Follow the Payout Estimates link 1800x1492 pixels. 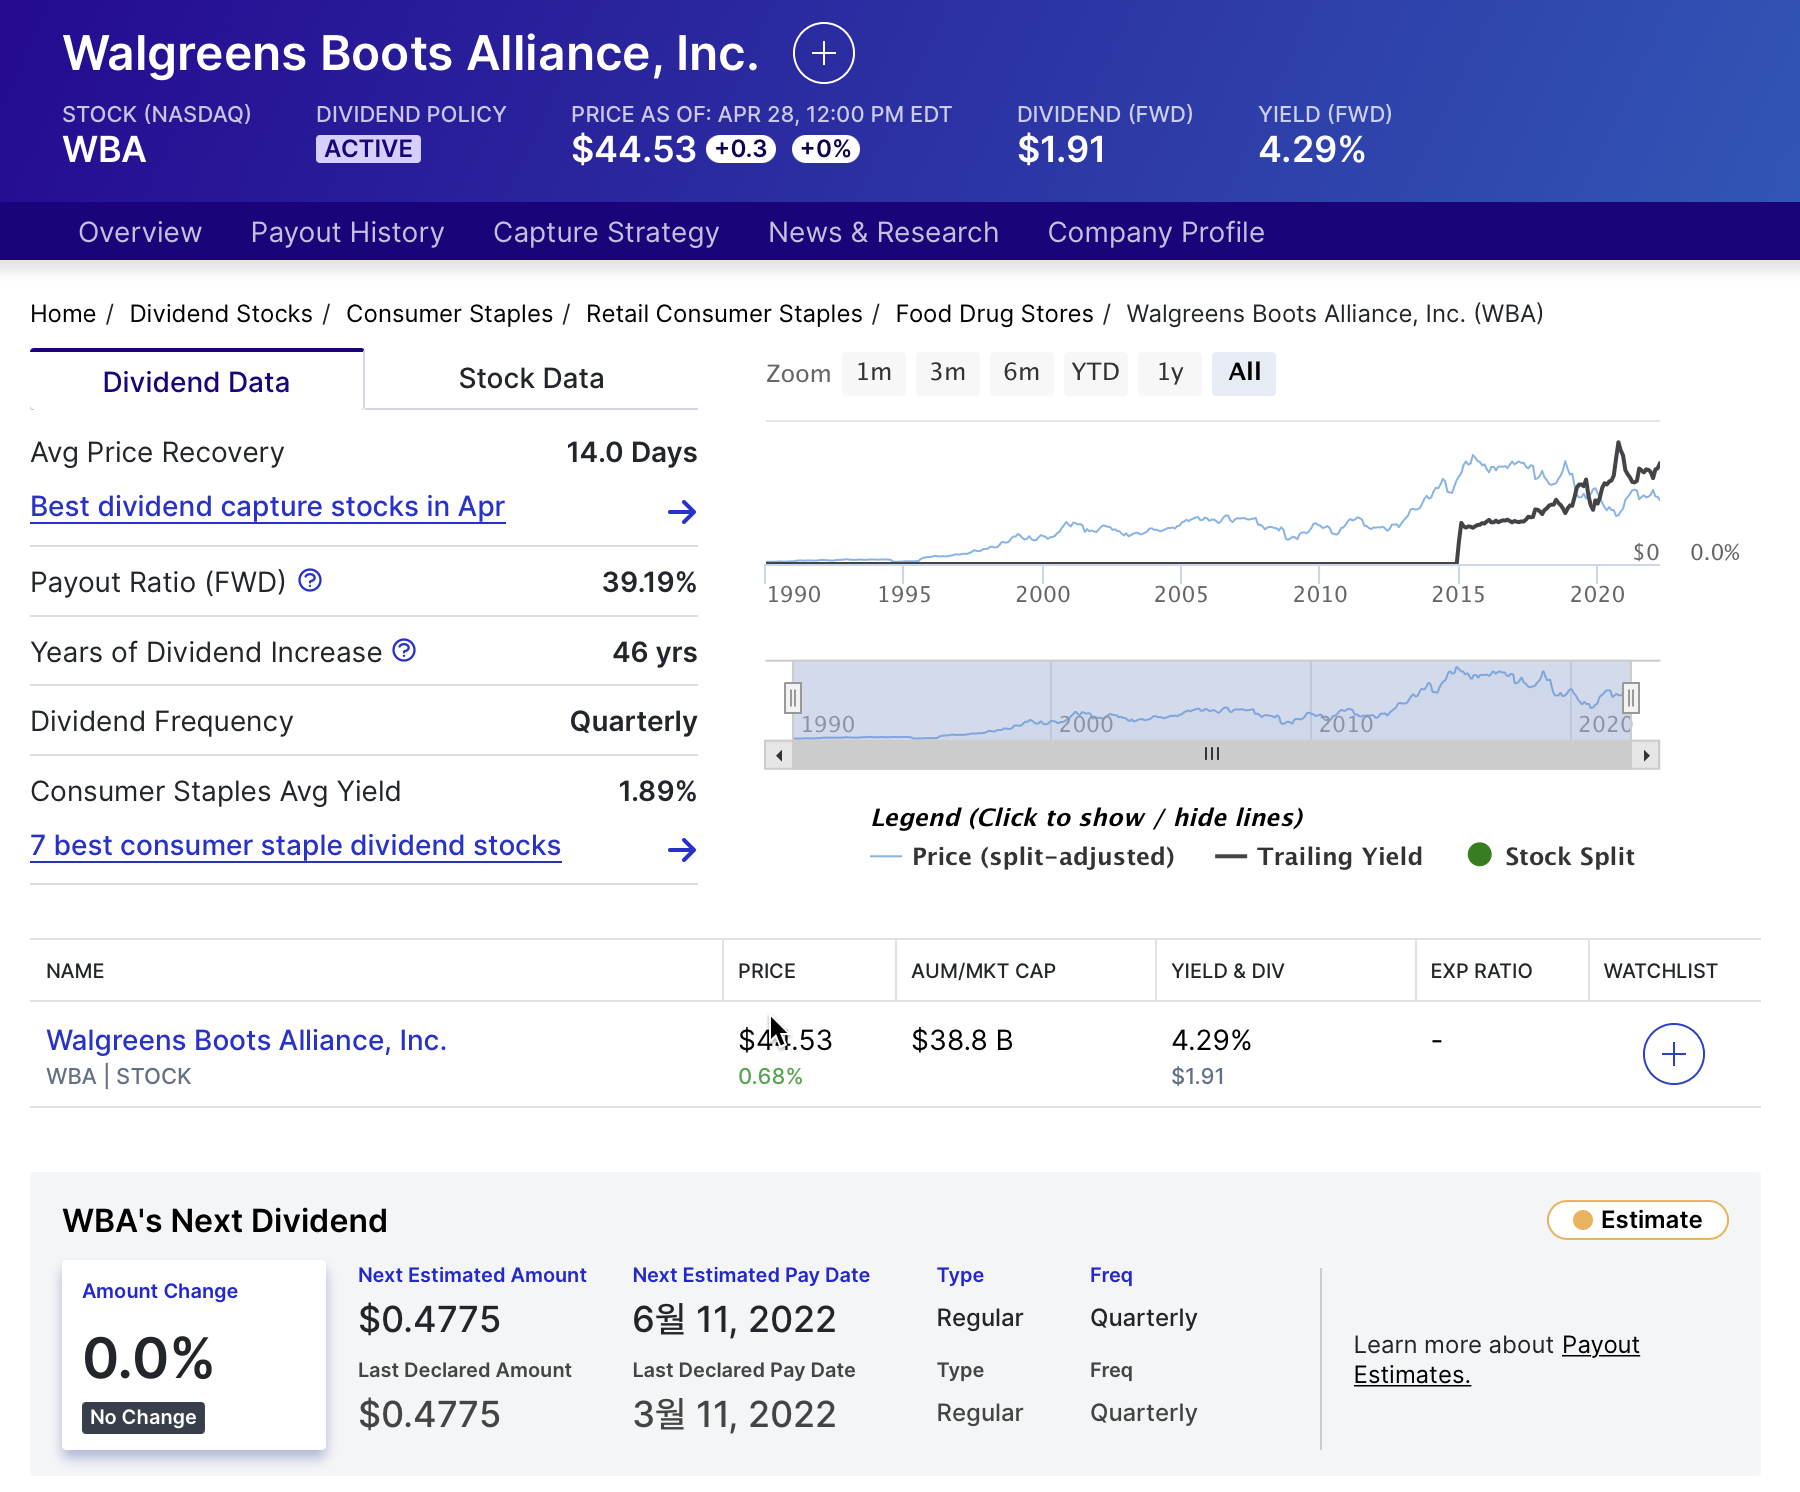pyautogui.click(x=1600, y=1345)
